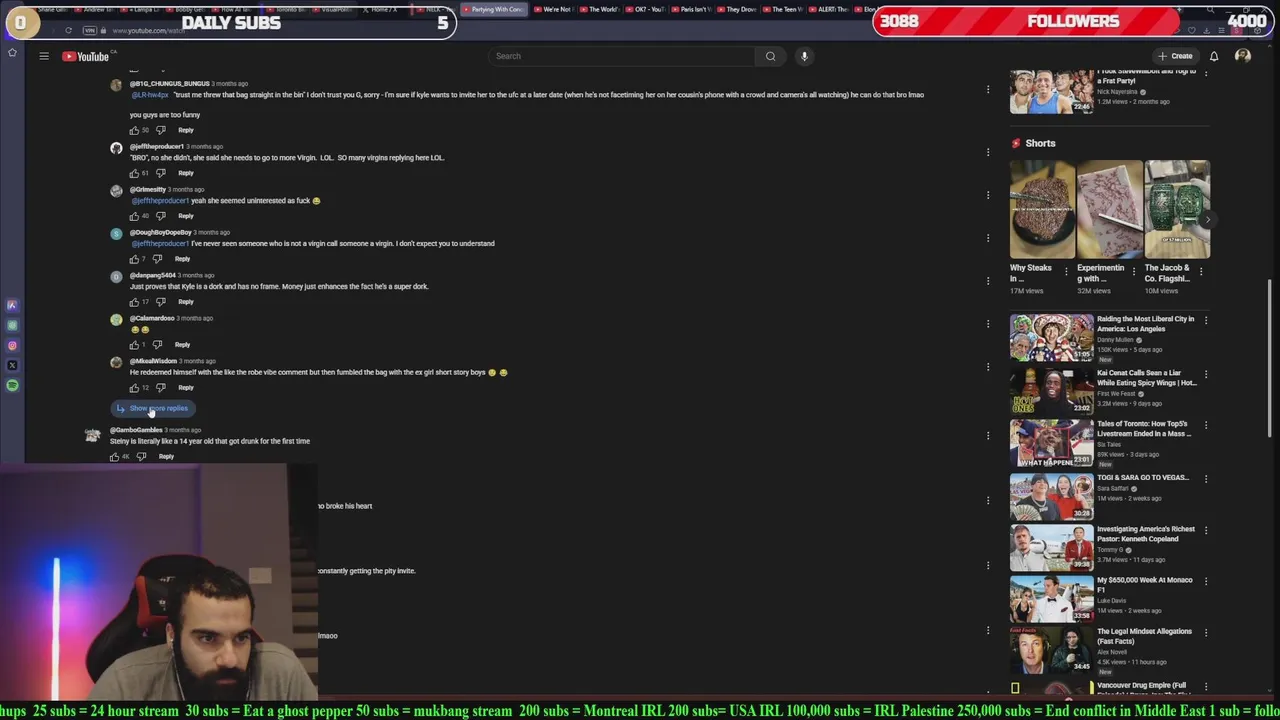1280x720 pixels.
Task: Like the GamboGambles comment
Action: pos(114,457)
